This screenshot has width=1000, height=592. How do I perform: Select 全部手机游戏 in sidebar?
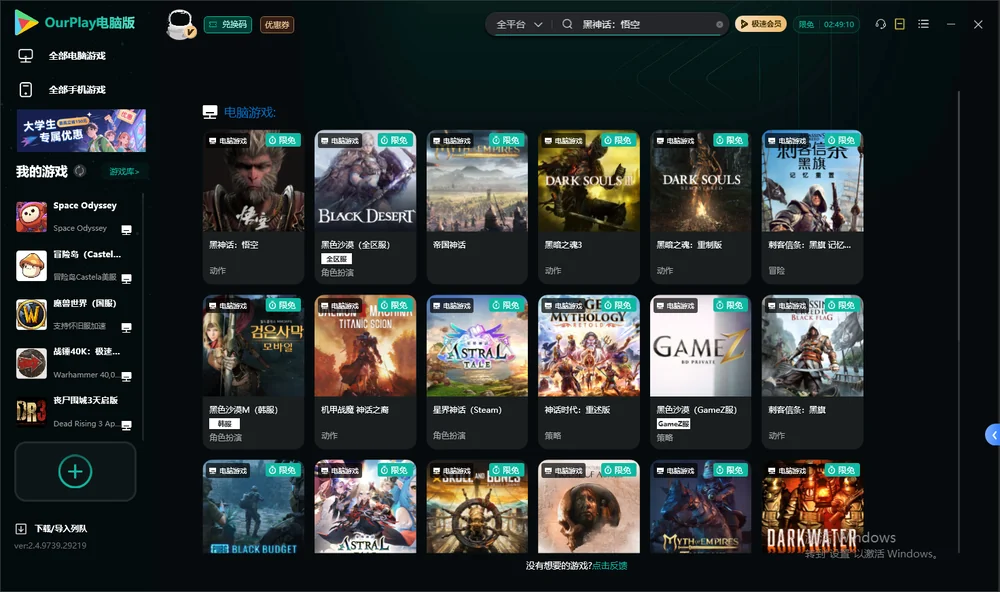tap(77, 90)
